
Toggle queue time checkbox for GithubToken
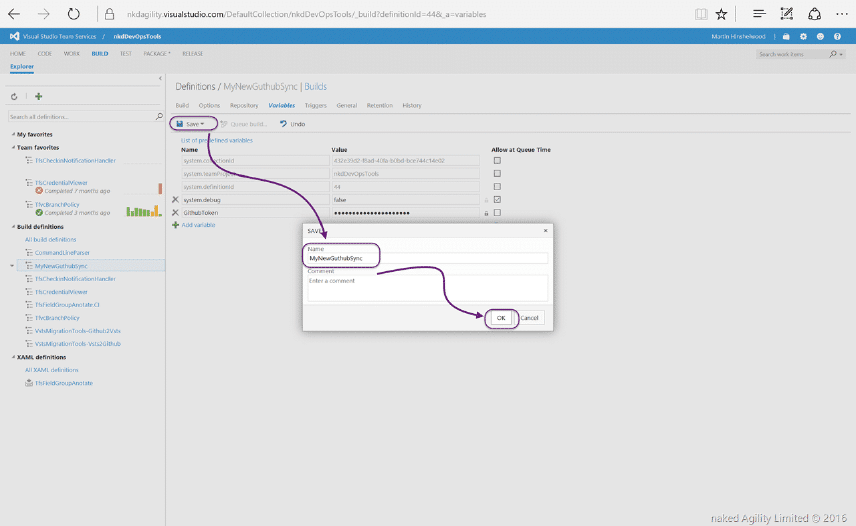pyautogui.click(x=497, y=213)
